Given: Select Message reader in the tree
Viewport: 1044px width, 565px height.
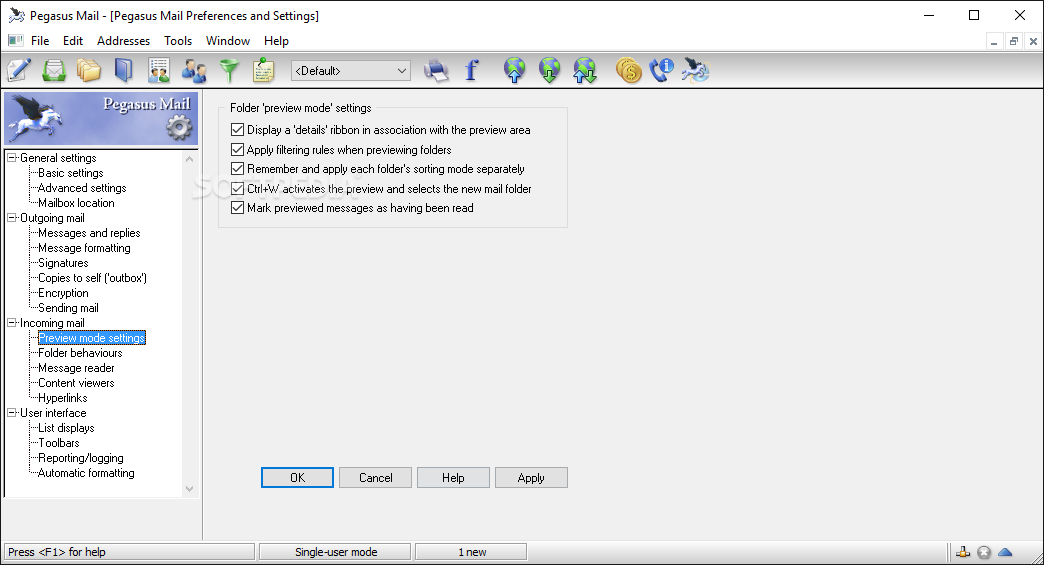Looking at the screenshot, I should pos(76,368).
